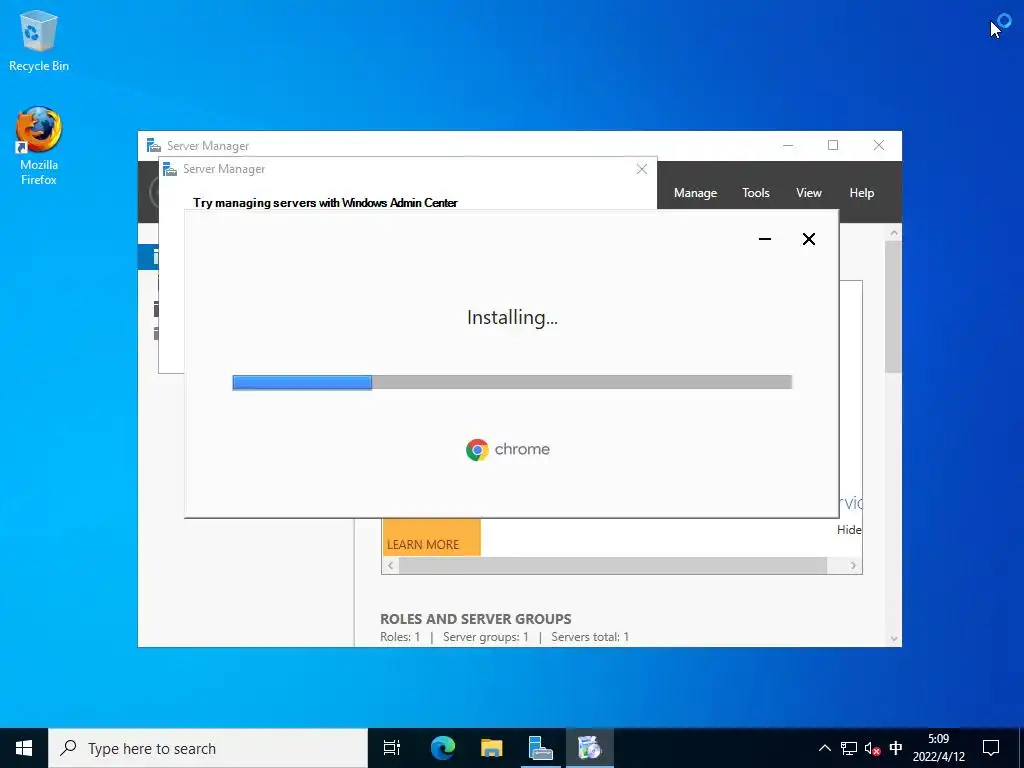1024x768 pixels.
Task: Open the Help menu in Server Manager
Action: [x=861, y=193]
